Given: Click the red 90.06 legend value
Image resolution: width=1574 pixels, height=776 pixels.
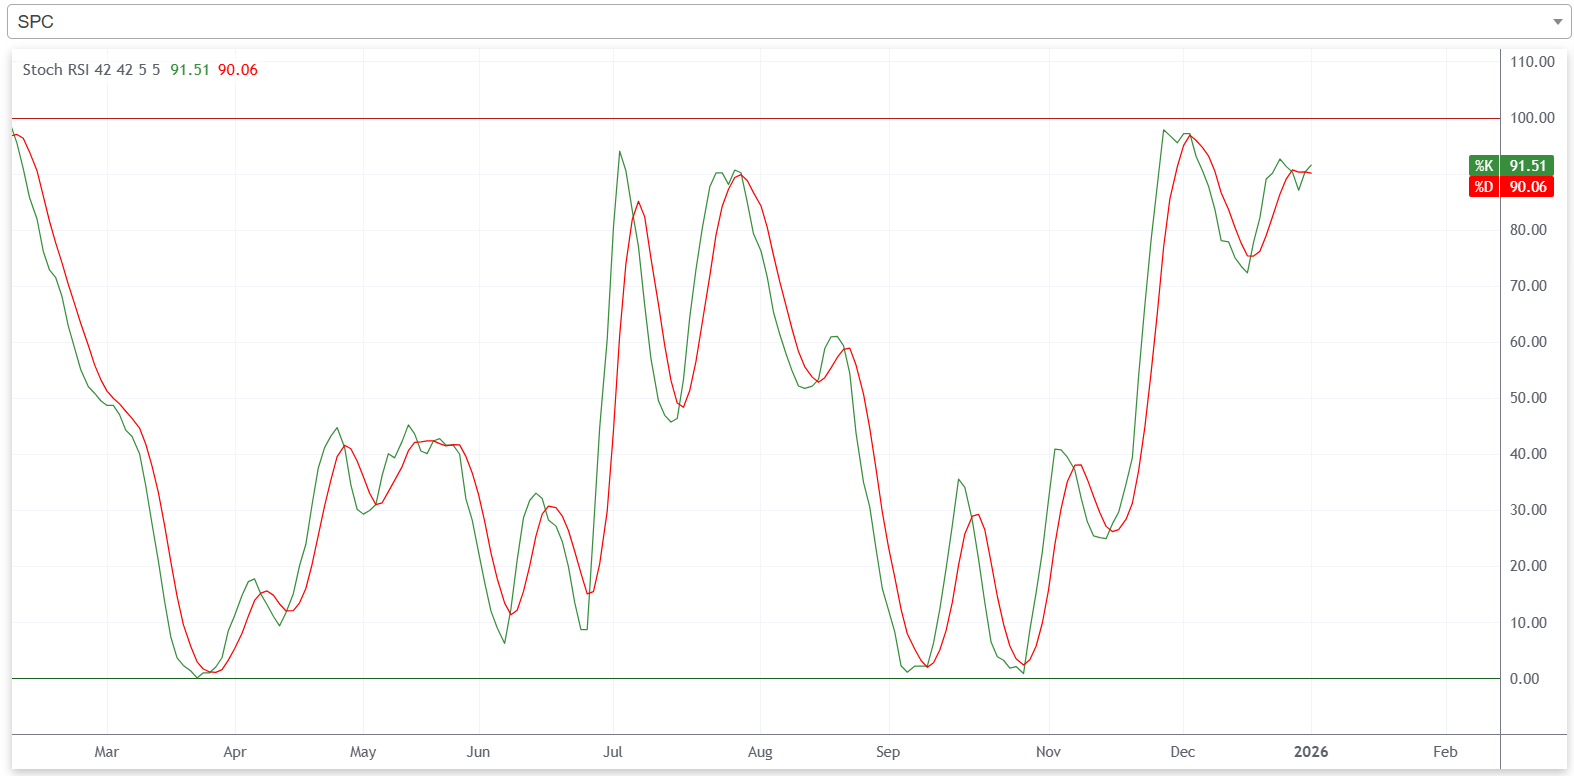Looking at the screenshot, I should [238, 70].
